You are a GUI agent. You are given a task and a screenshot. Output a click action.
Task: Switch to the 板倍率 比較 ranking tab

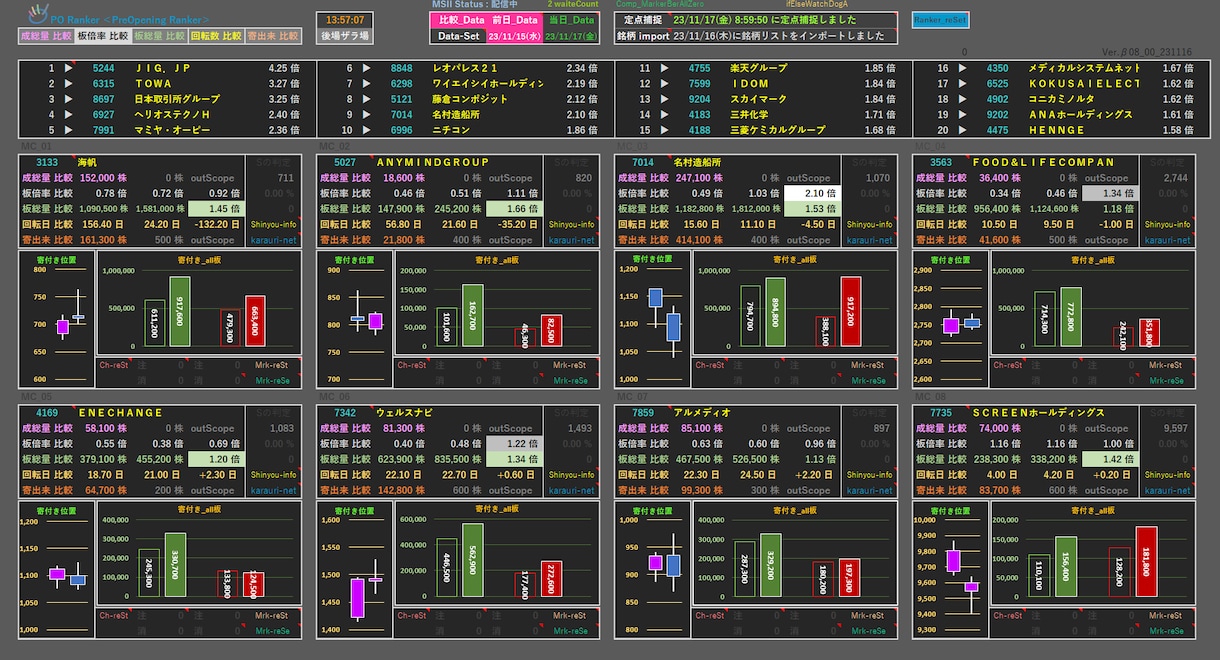point(103,36)
